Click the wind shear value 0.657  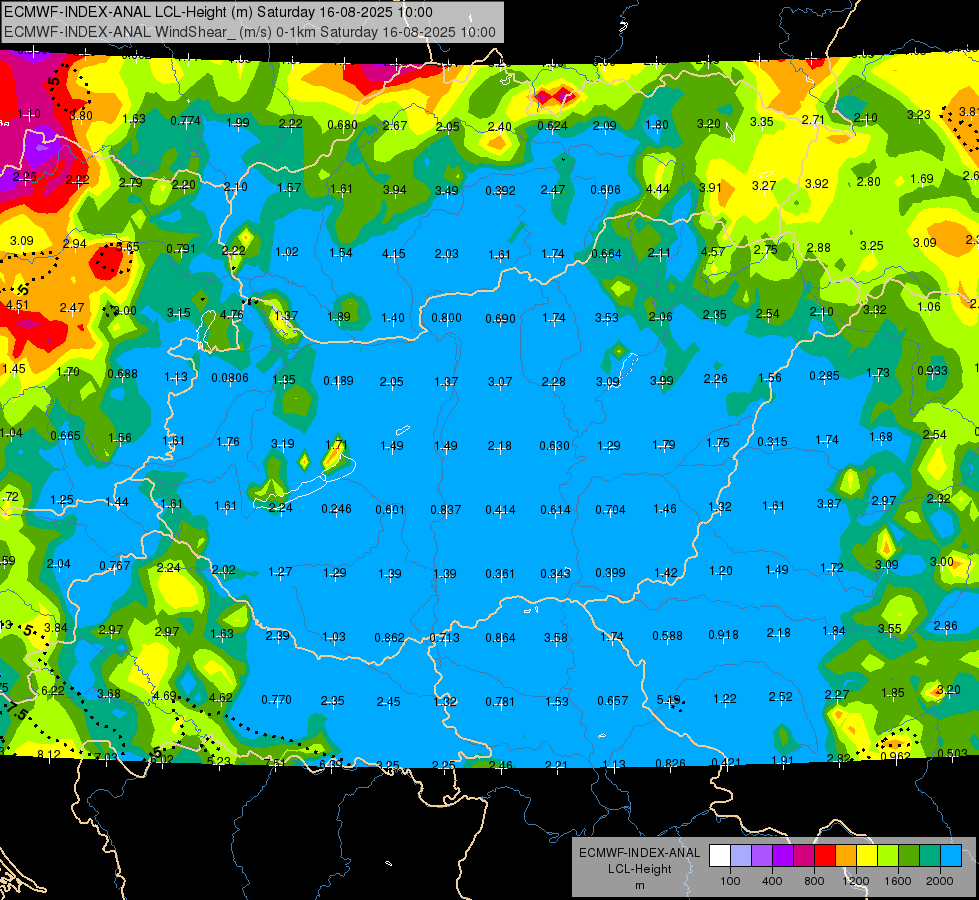click(x=612, y=701)
